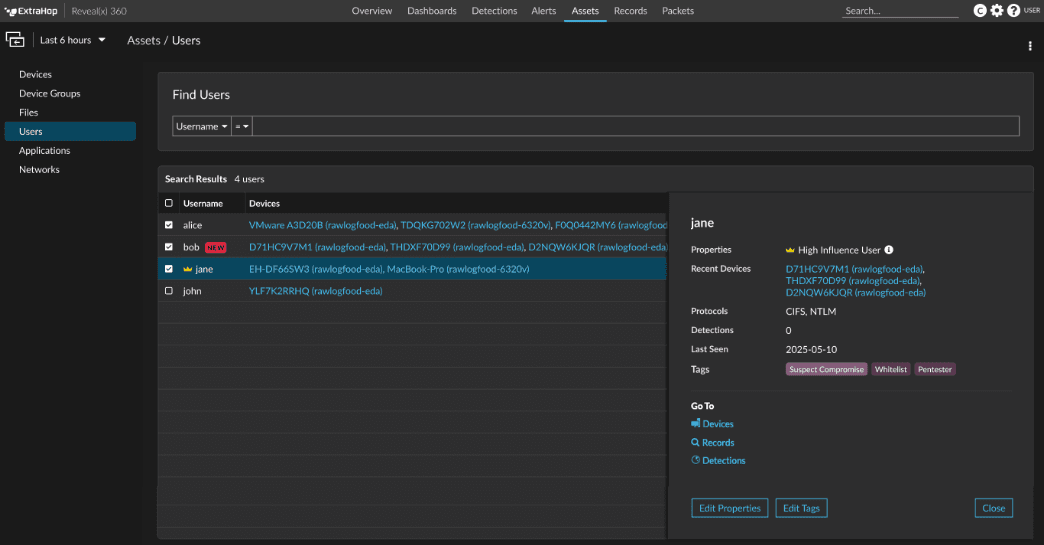Click the global Search field
1044x545 pixels.
point(900,11)
